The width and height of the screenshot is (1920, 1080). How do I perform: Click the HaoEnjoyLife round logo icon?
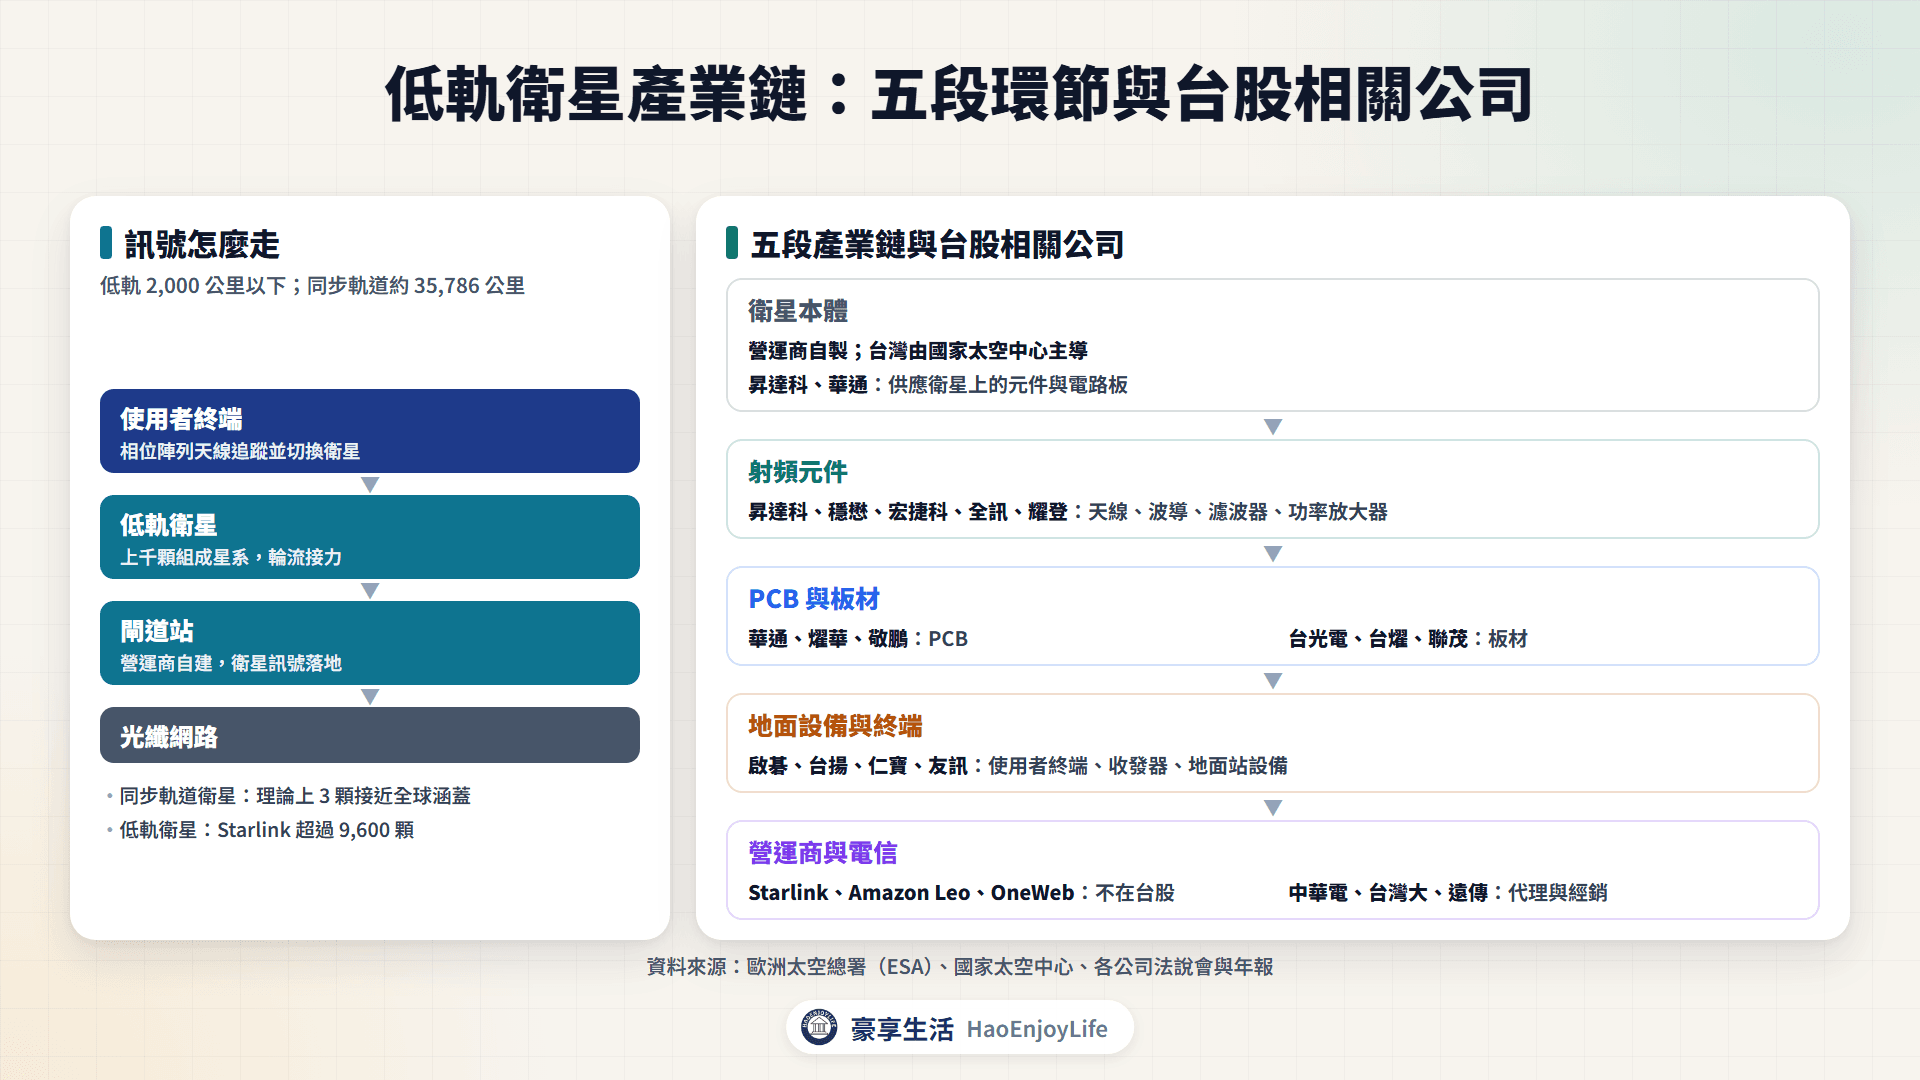[819, 1027]
